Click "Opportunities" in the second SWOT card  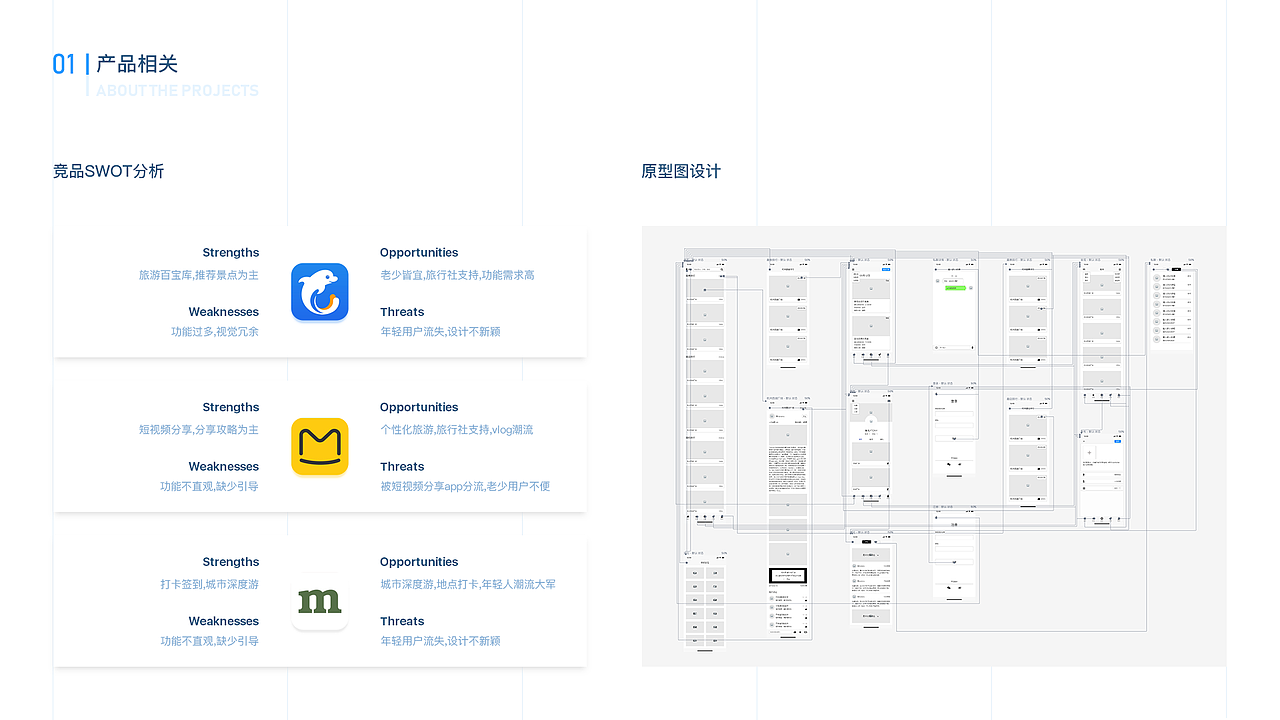(419, 407)
